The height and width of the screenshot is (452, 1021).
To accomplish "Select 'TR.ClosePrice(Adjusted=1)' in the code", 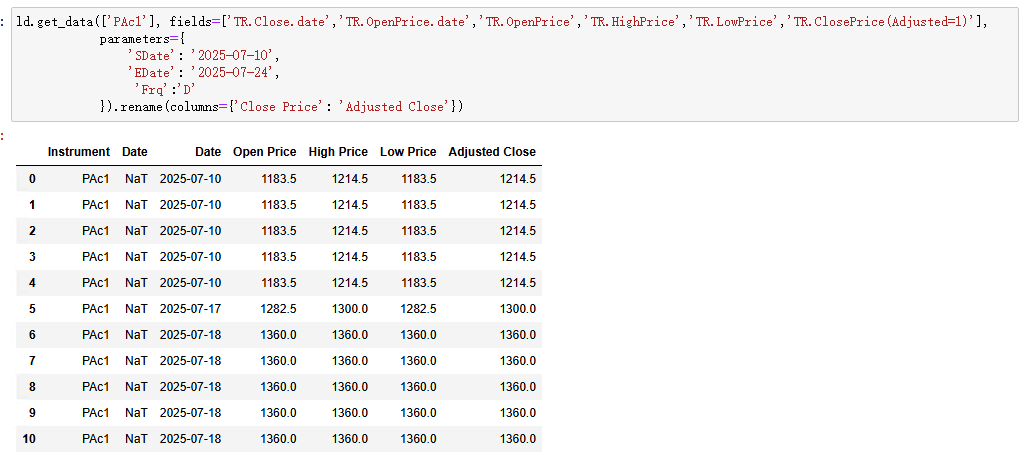I will [881, 22].
